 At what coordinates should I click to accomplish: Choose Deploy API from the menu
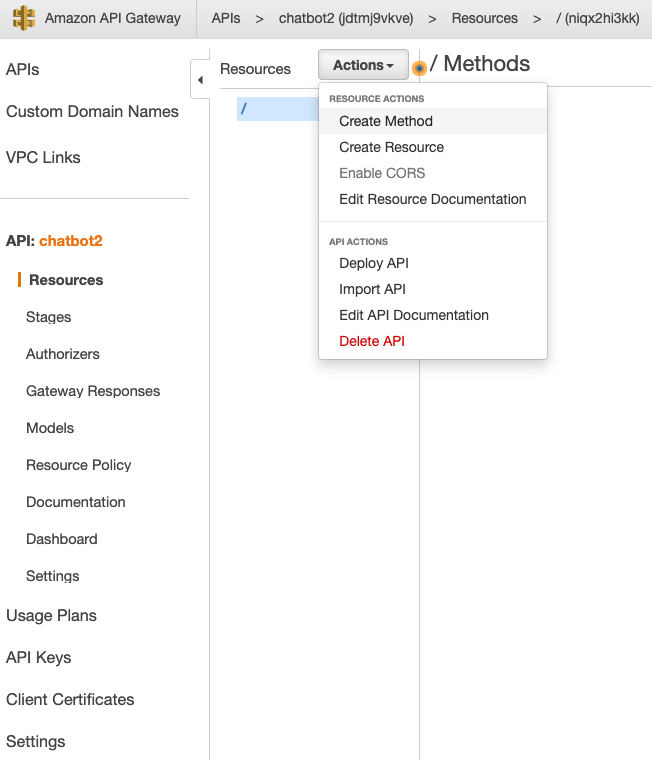point(374,263)
